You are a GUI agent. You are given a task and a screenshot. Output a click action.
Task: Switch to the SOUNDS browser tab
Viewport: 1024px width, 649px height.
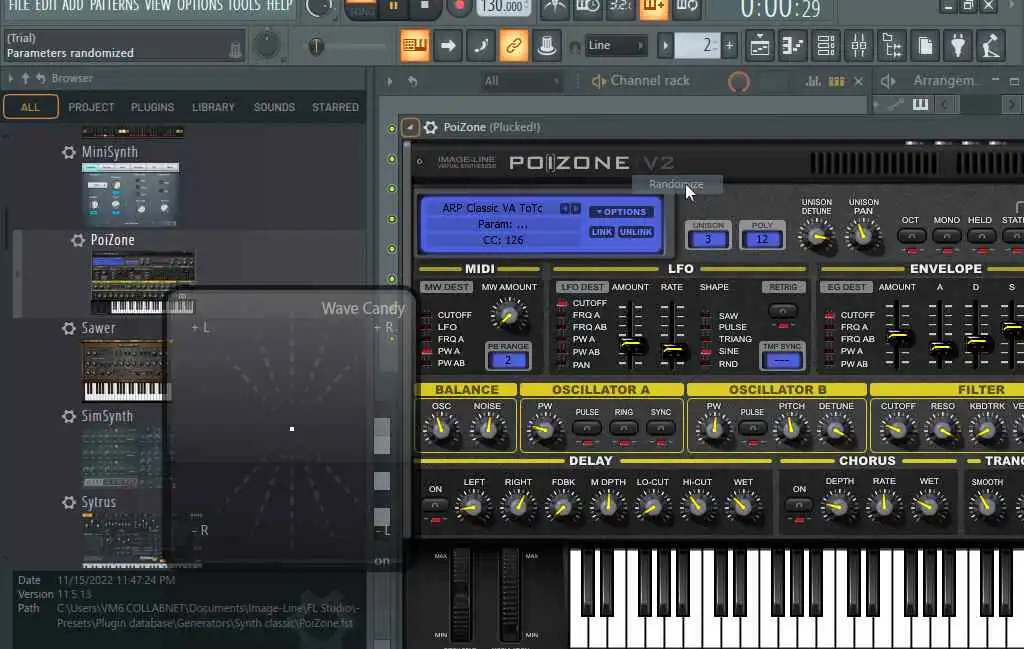pos(274,107)
